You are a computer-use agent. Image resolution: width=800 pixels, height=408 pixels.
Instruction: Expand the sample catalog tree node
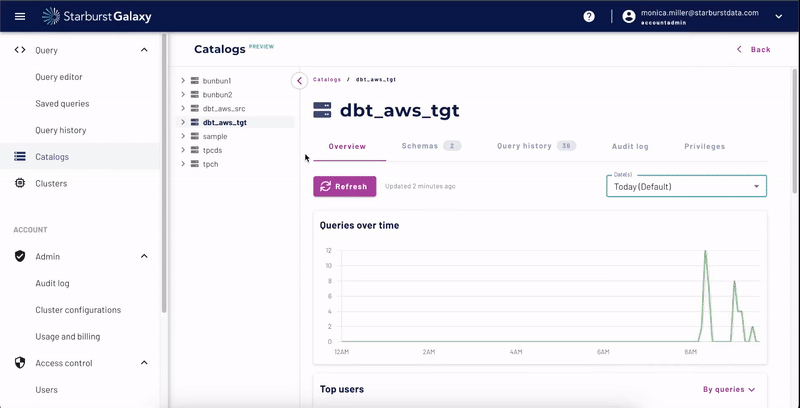(x=183, y=136)
